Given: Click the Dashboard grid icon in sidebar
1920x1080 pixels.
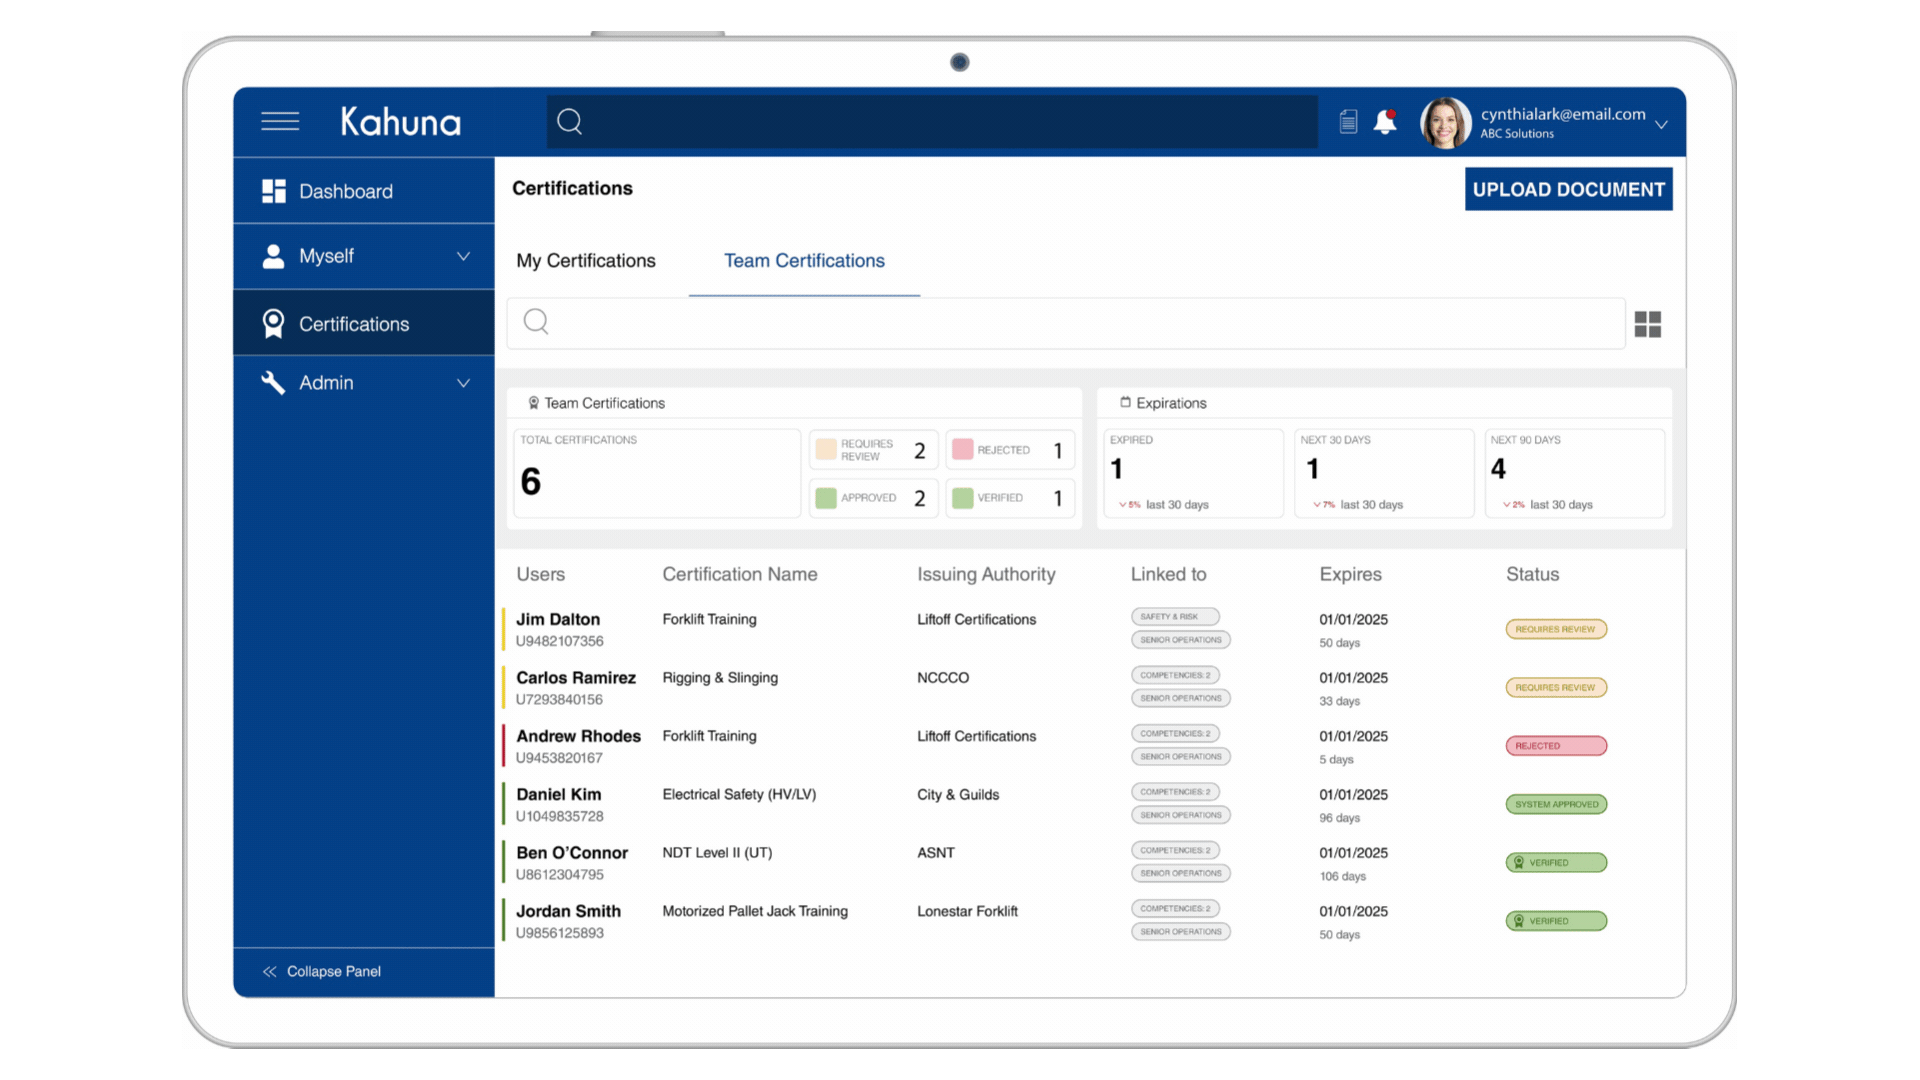Looking at the screenshot, I should 274,191.
